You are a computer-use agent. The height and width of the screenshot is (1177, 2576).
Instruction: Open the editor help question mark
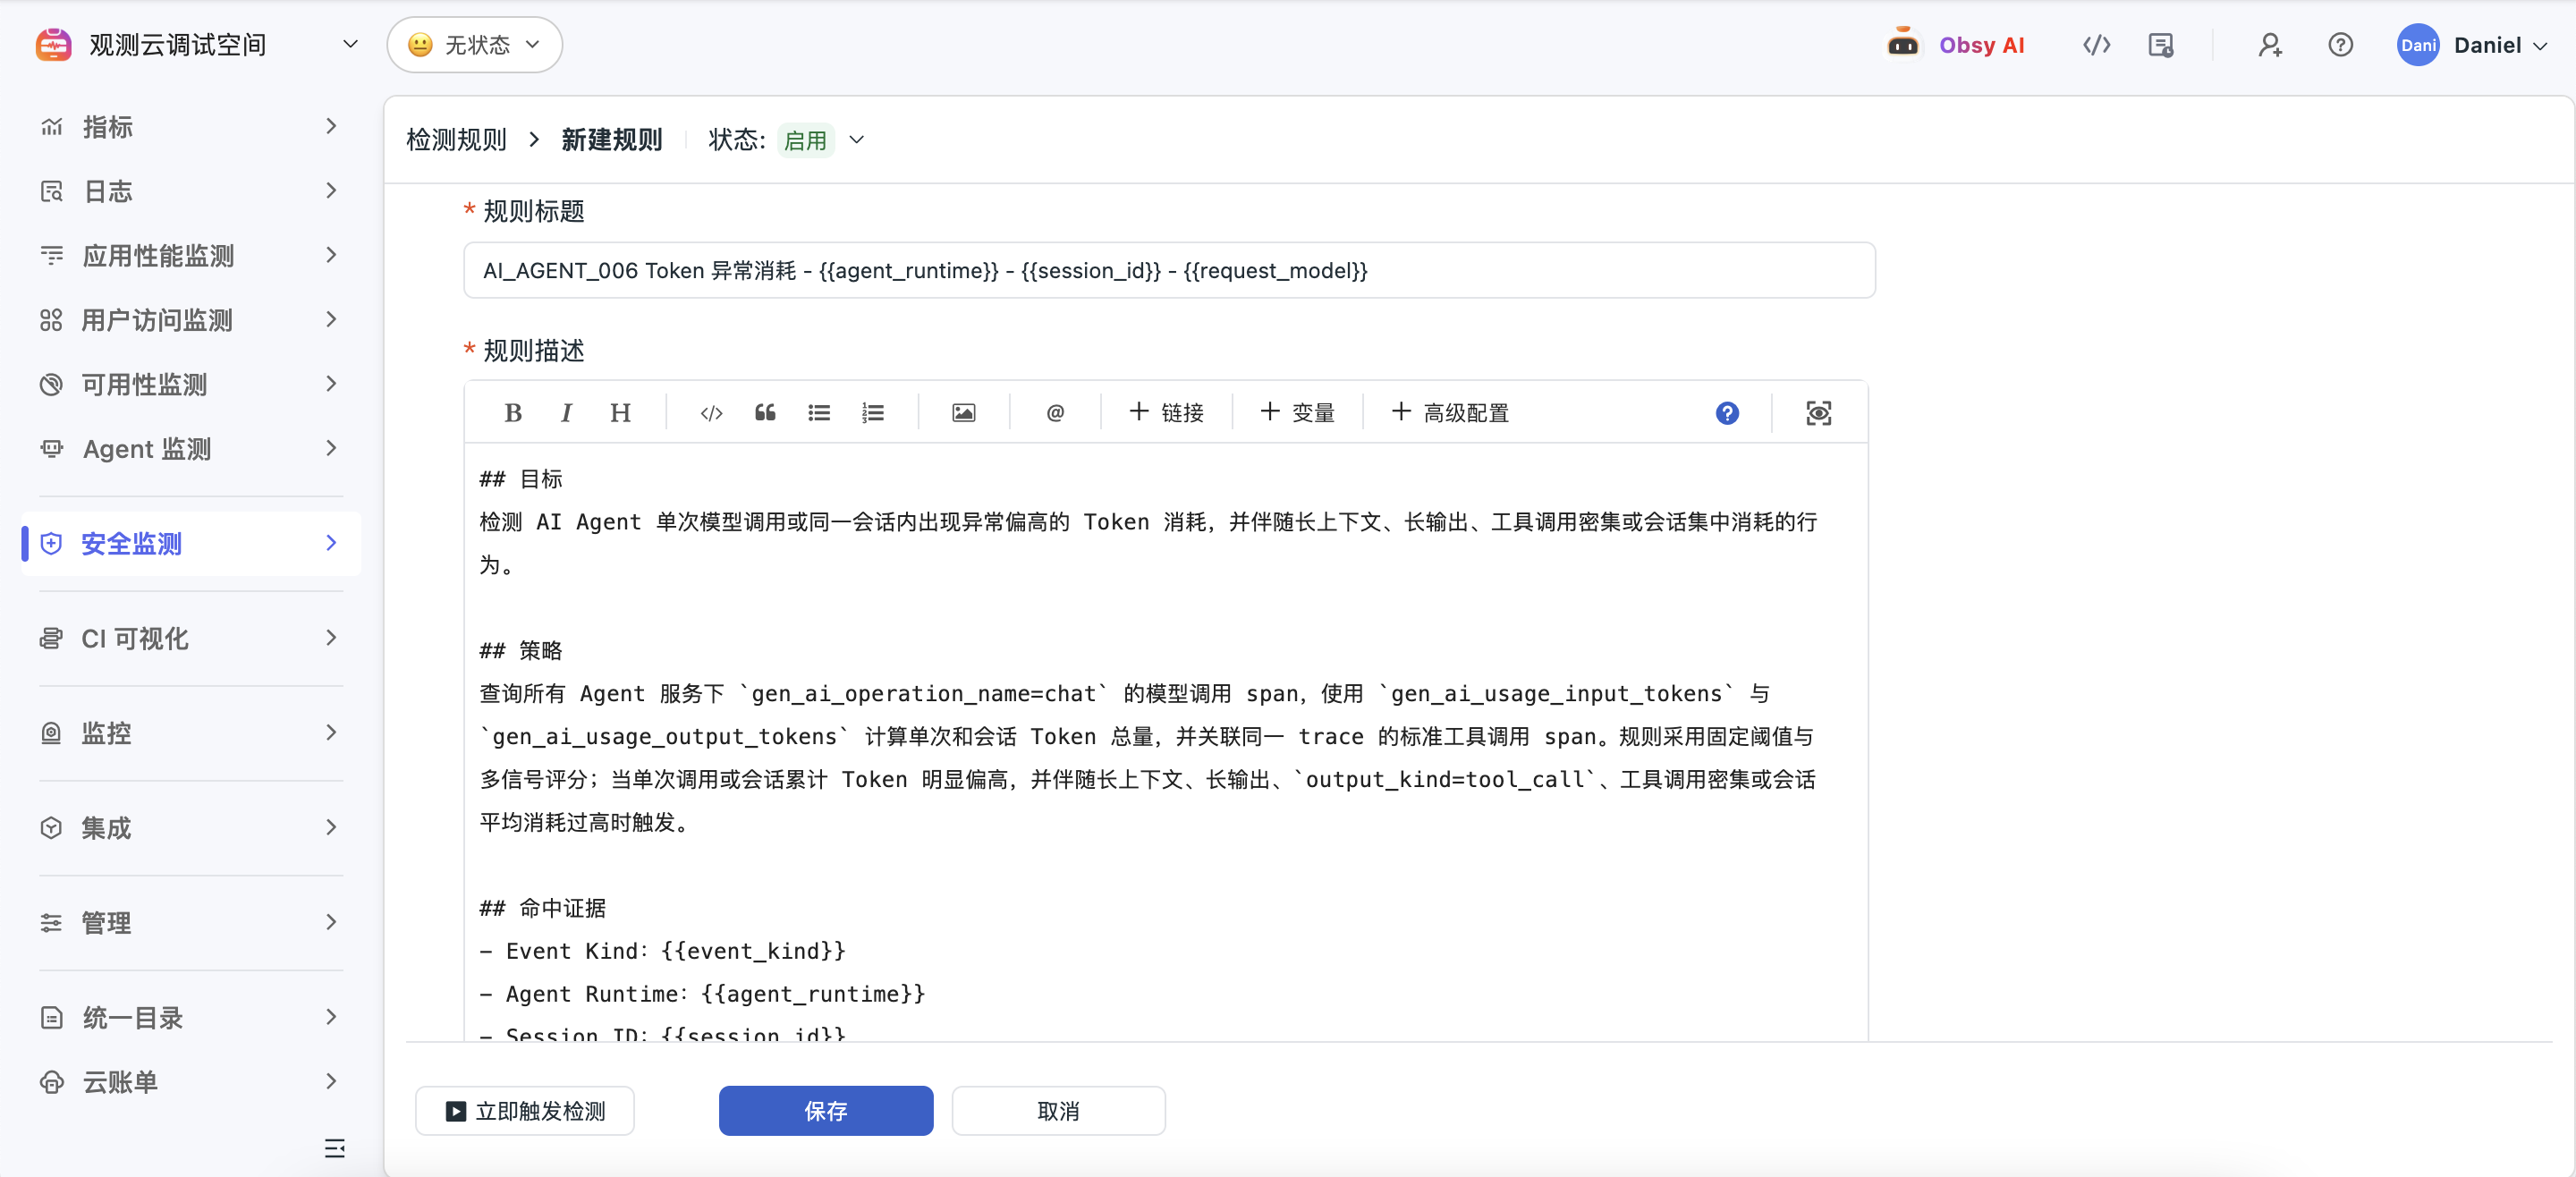[x=1727, y=413]
